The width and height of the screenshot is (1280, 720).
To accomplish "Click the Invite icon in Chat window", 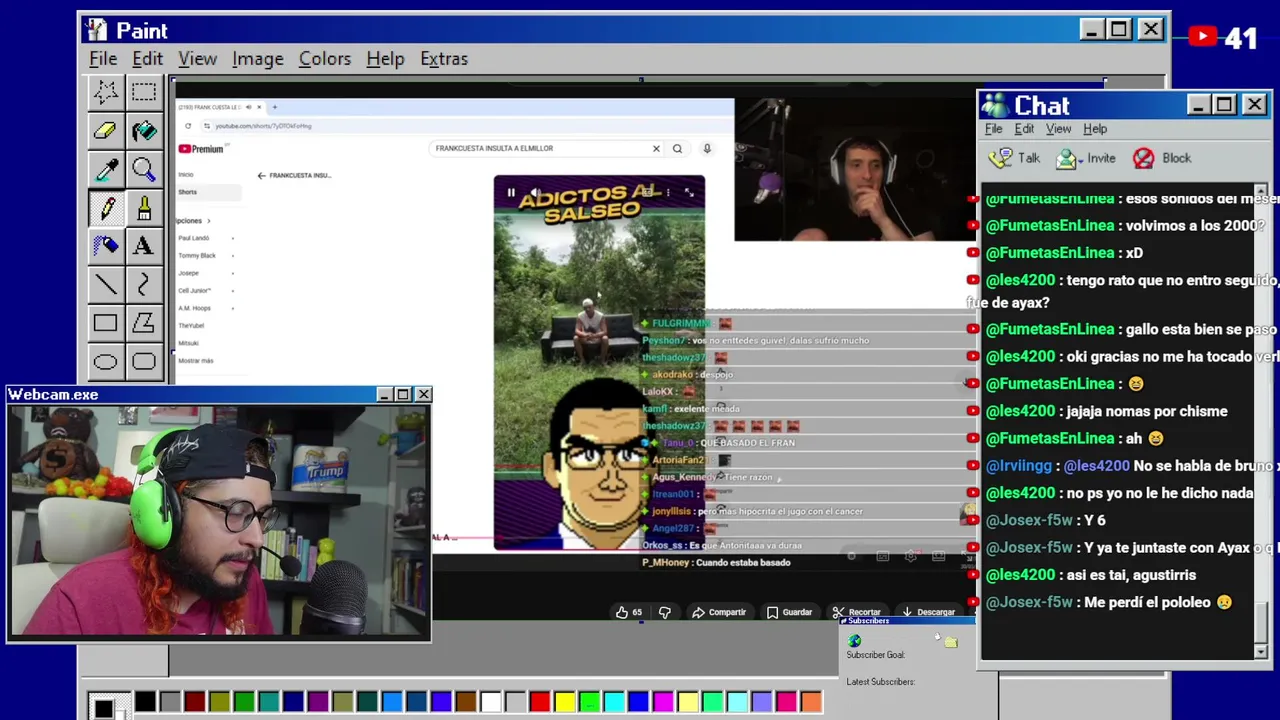I will click(x=1068, y=158).
